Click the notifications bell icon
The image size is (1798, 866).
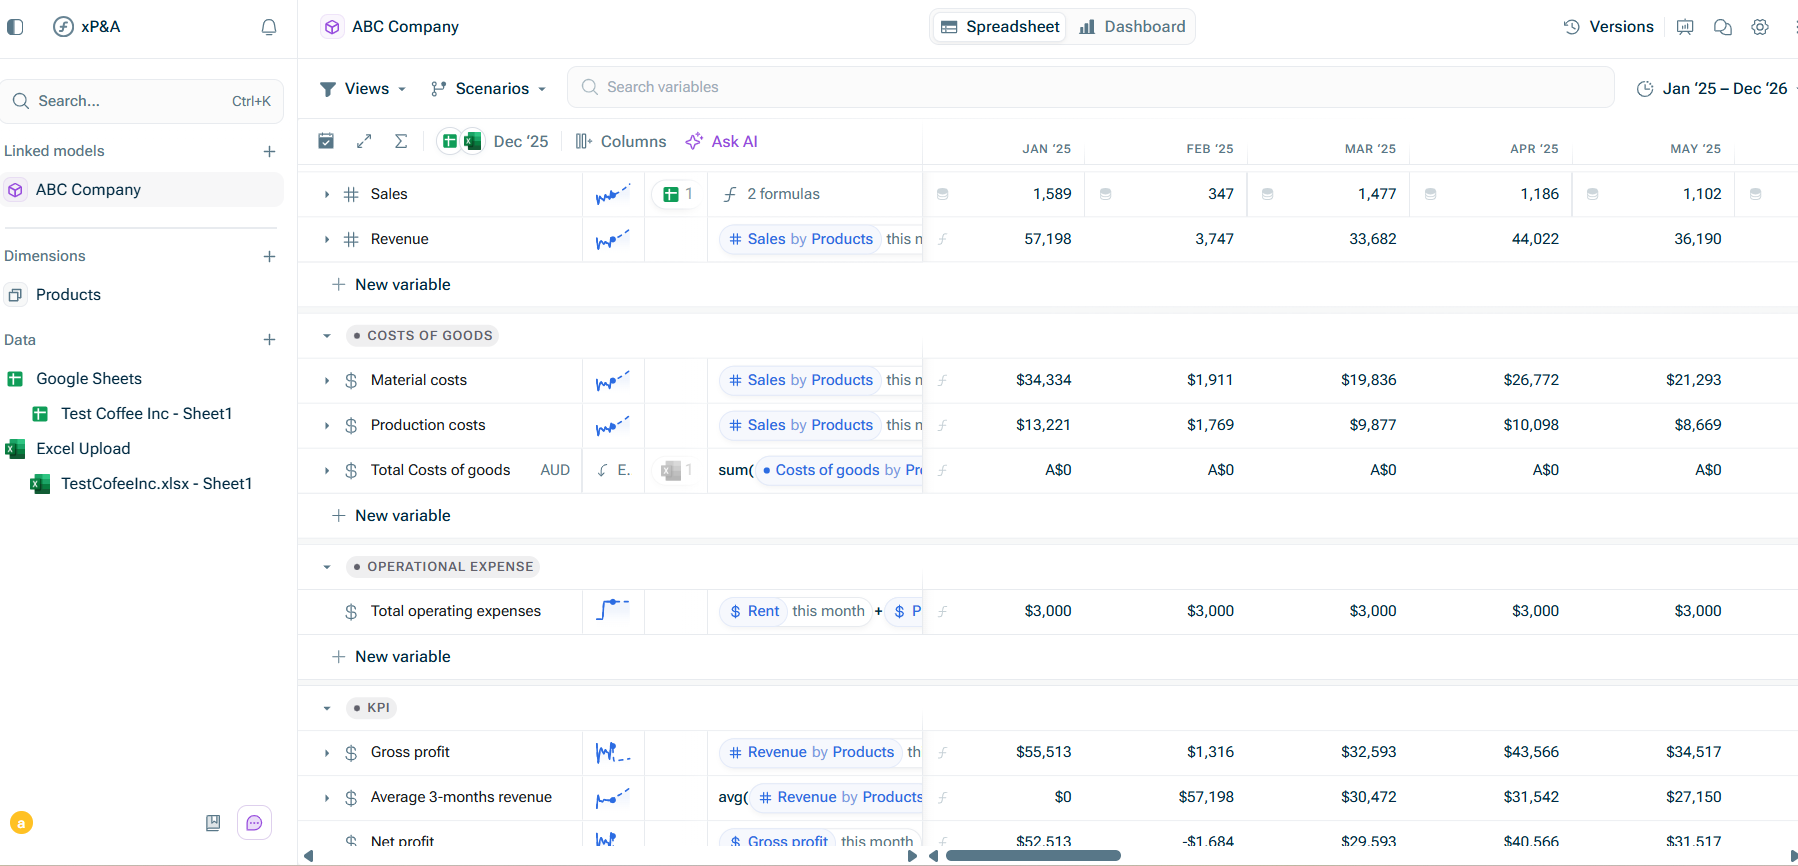[x=268, y=27]
